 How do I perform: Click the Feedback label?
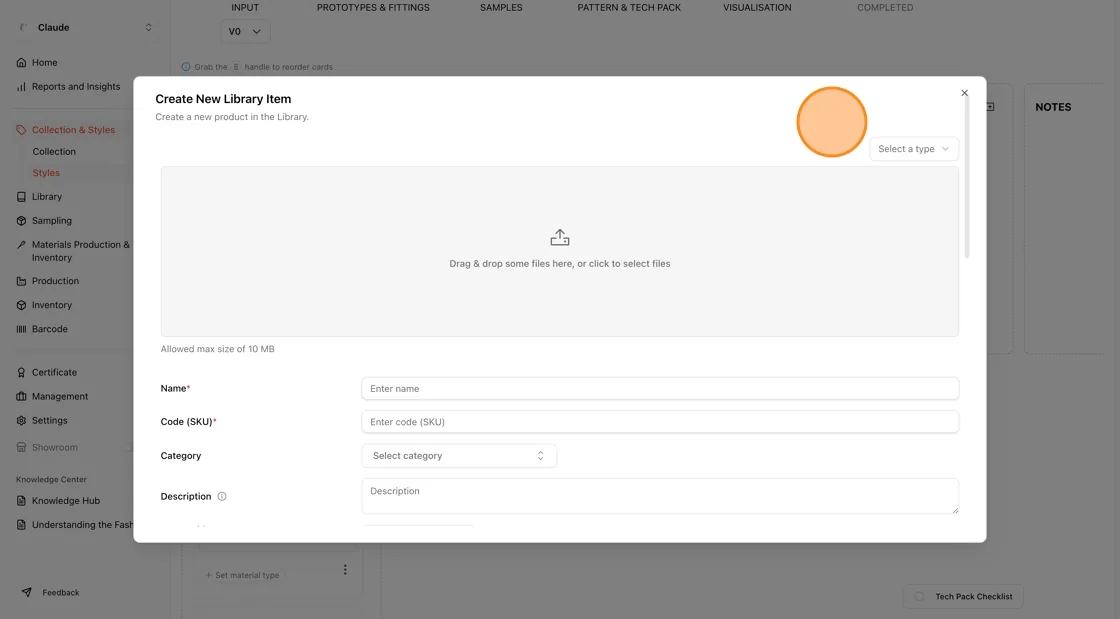point(61,593)
